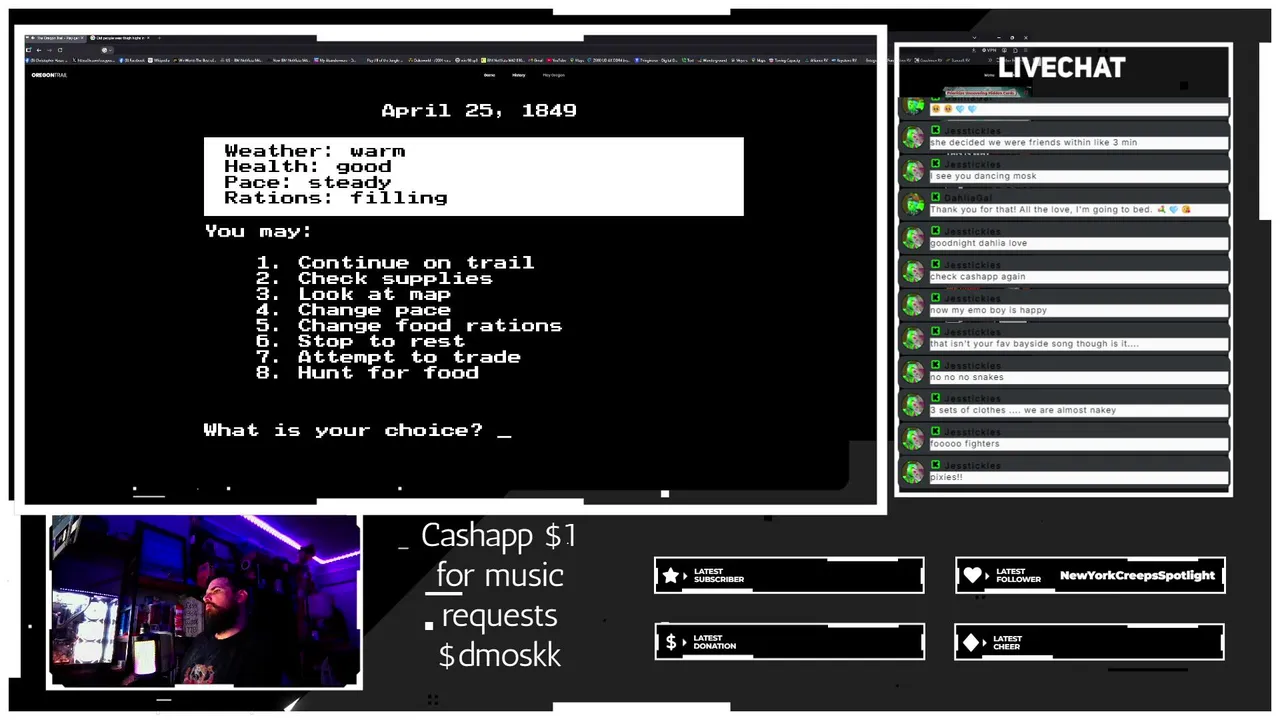Select option 3 Look at map
This screenshot has height=720, width=1280.
pyautogui.click(x=353, y=295)
